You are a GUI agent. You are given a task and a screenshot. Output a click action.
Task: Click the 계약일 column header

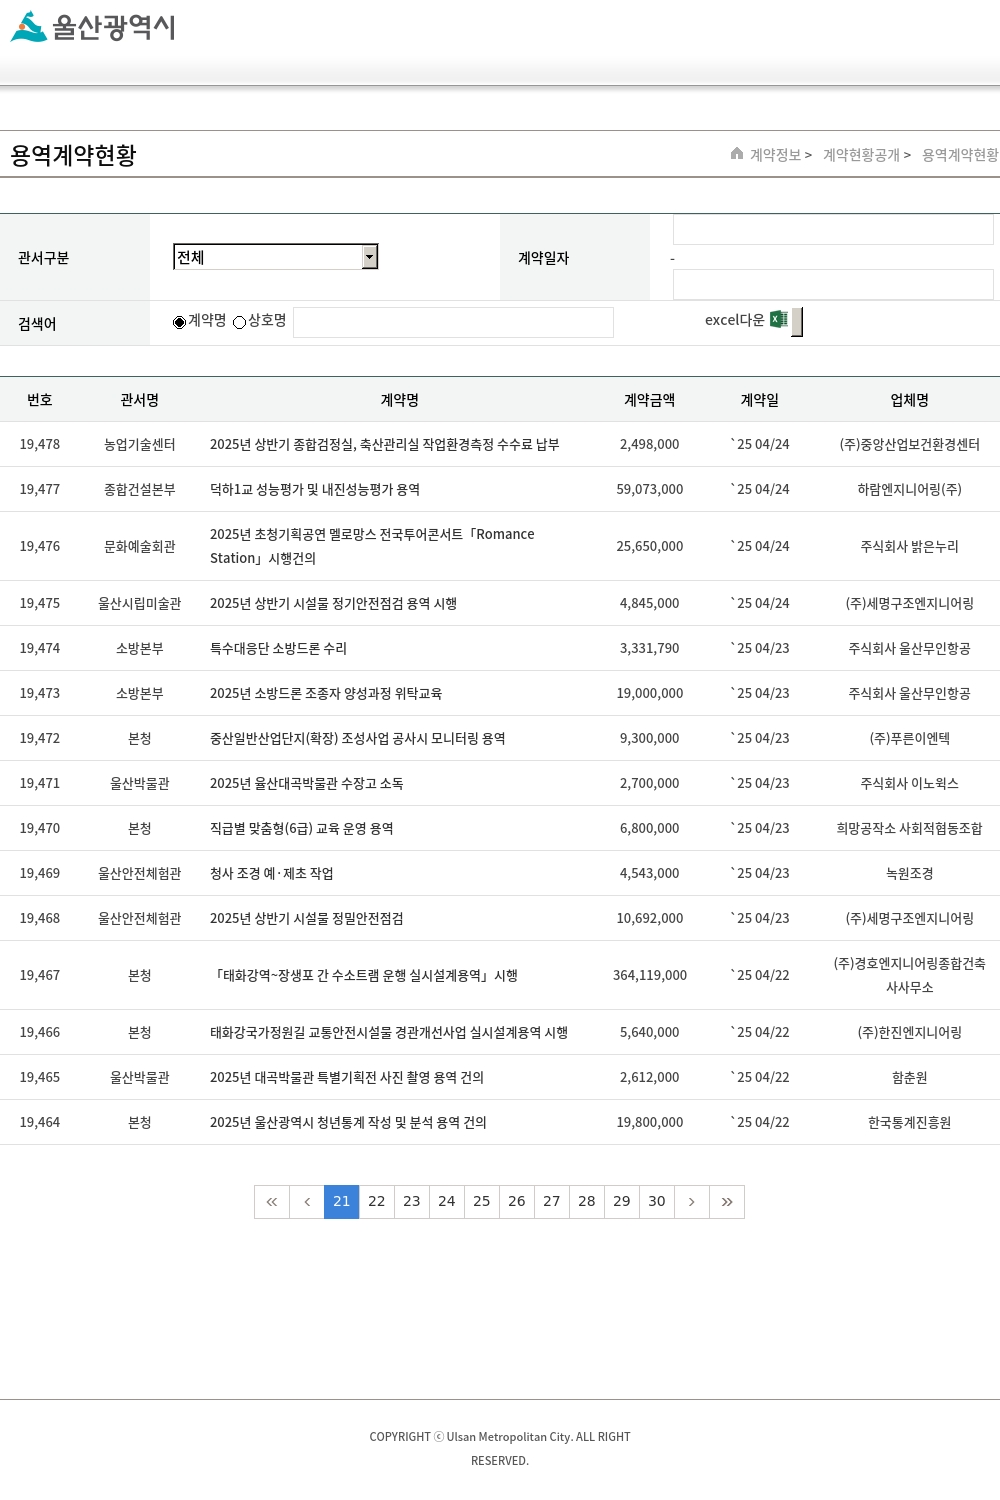point(760,400)
